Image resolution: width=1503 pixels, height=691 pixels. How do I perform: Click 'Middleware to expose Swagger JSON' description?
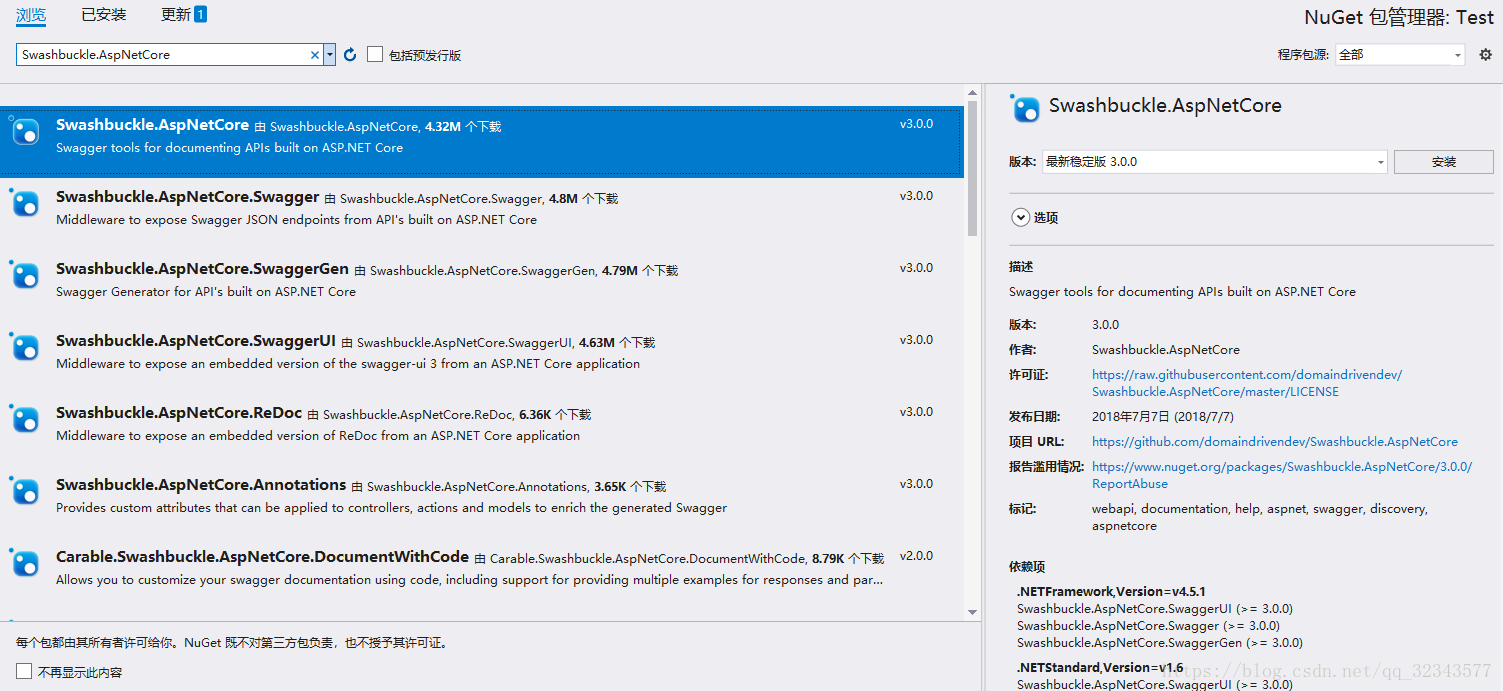click(296, 220)
